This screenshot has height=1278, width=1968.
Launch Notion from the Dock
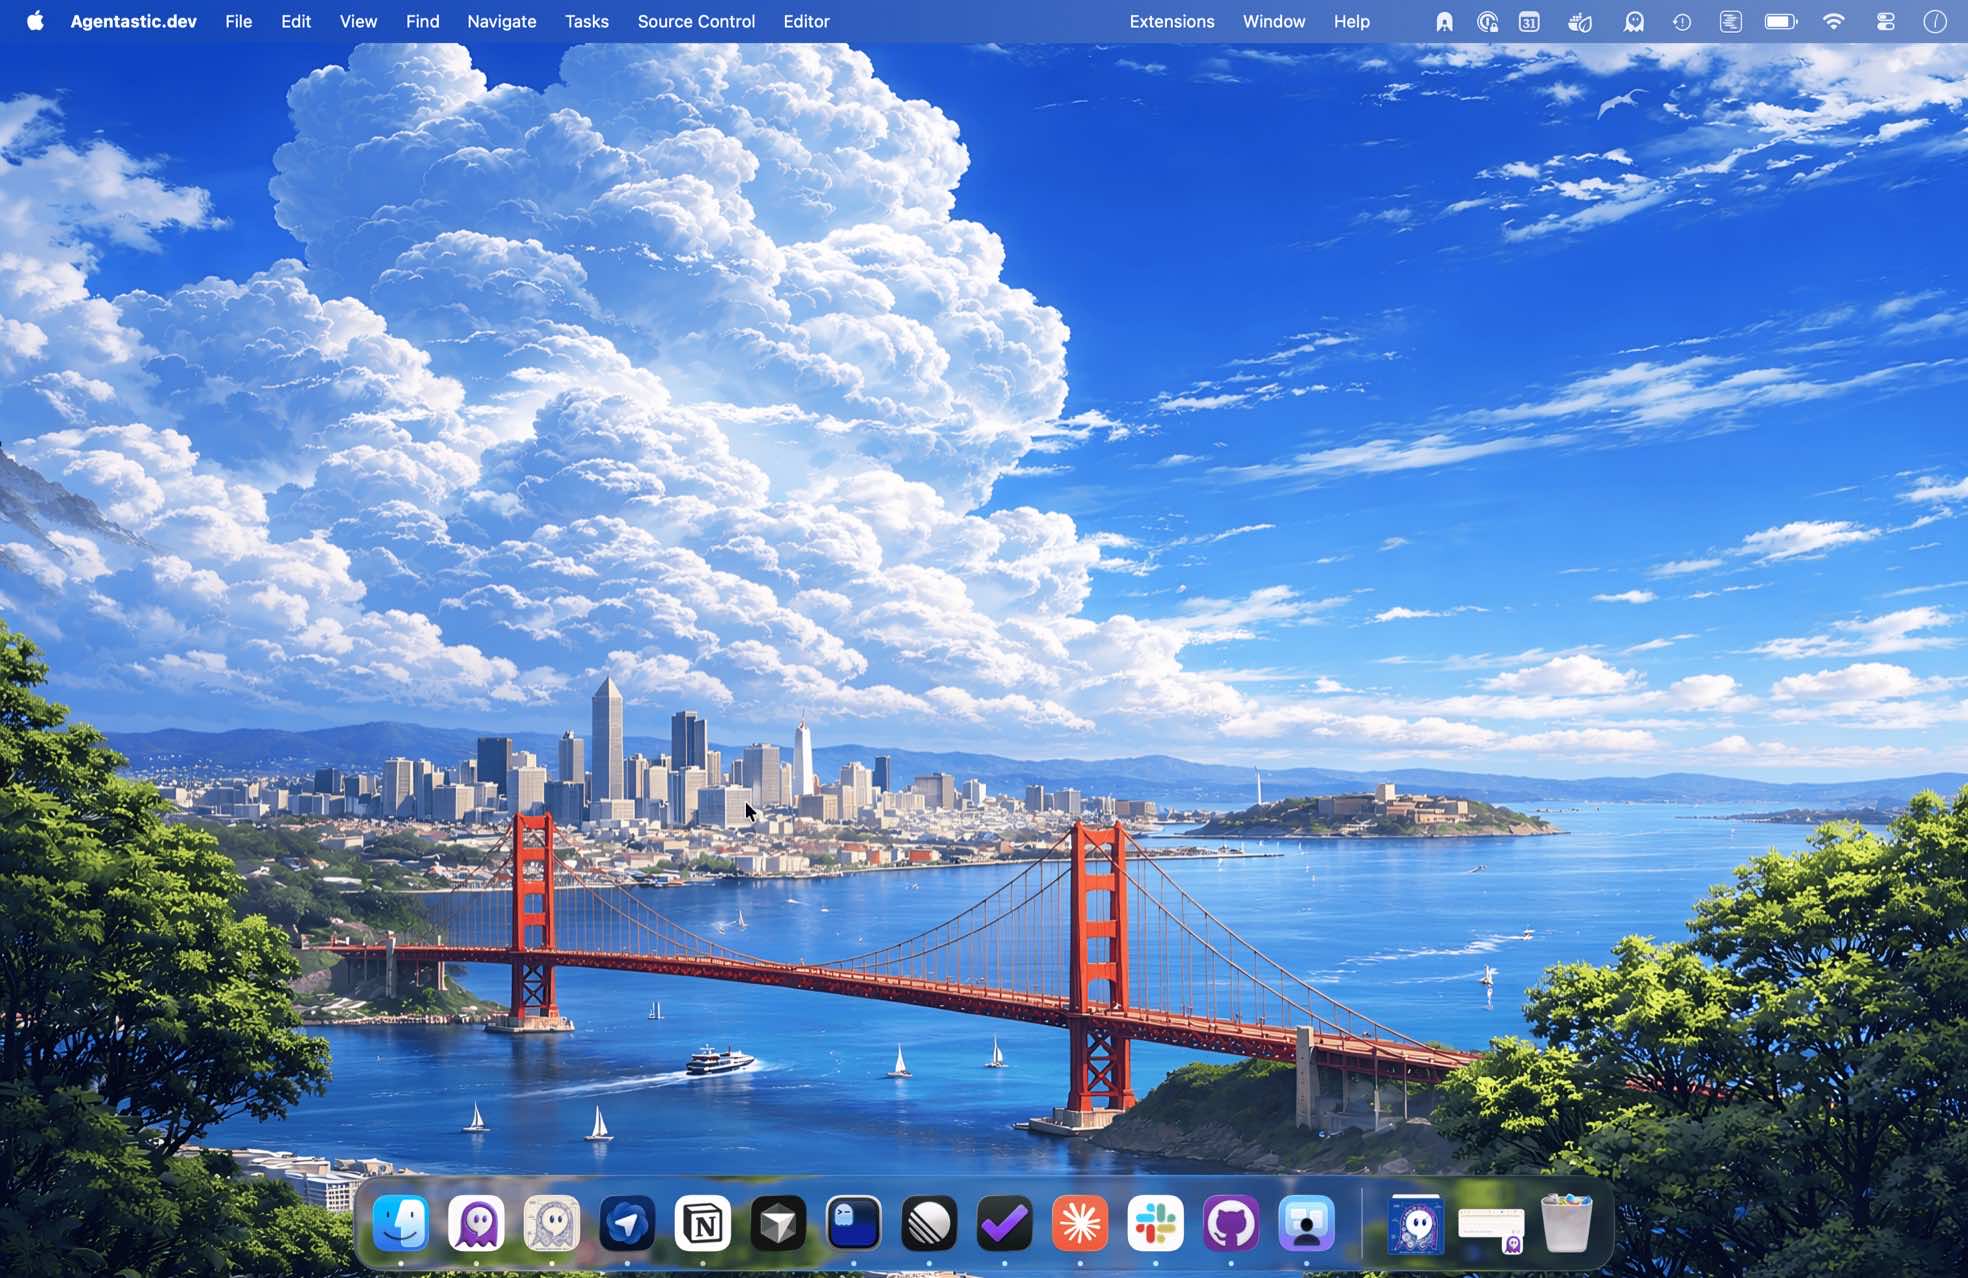coord(703,1224)
